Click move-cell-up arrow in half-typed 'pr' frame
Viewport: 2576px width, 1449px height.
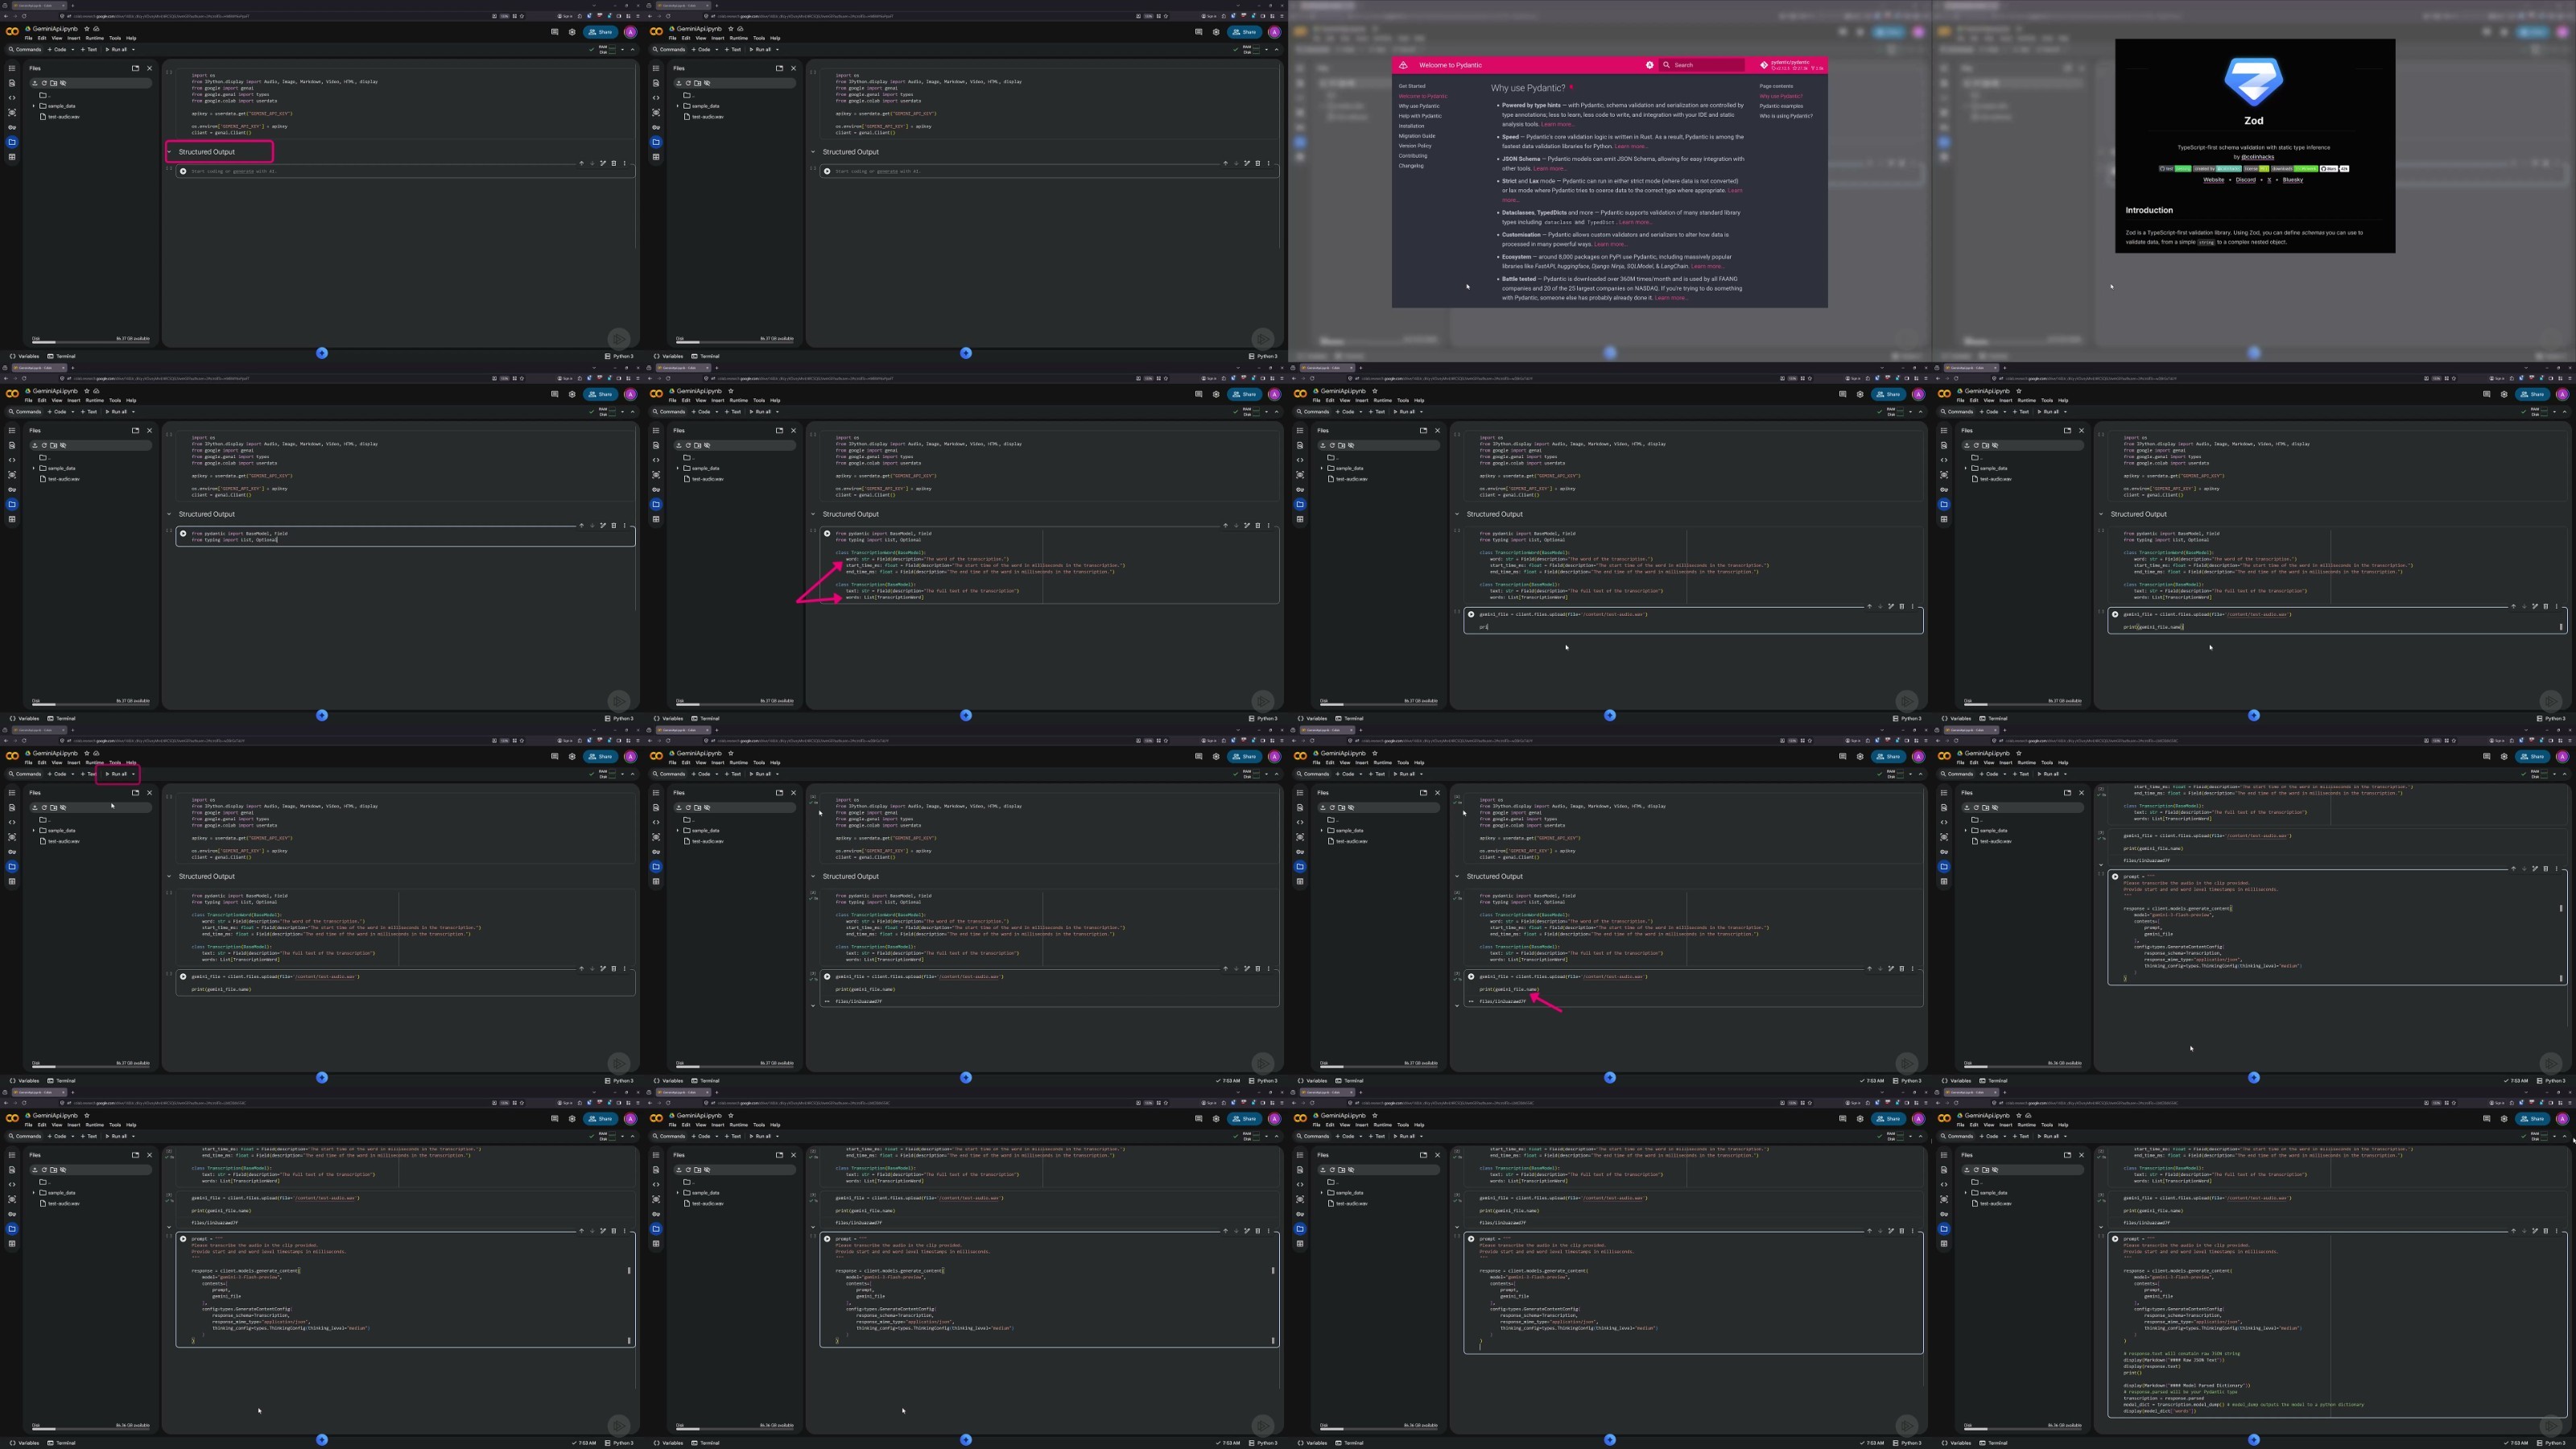click(1869, 606)
